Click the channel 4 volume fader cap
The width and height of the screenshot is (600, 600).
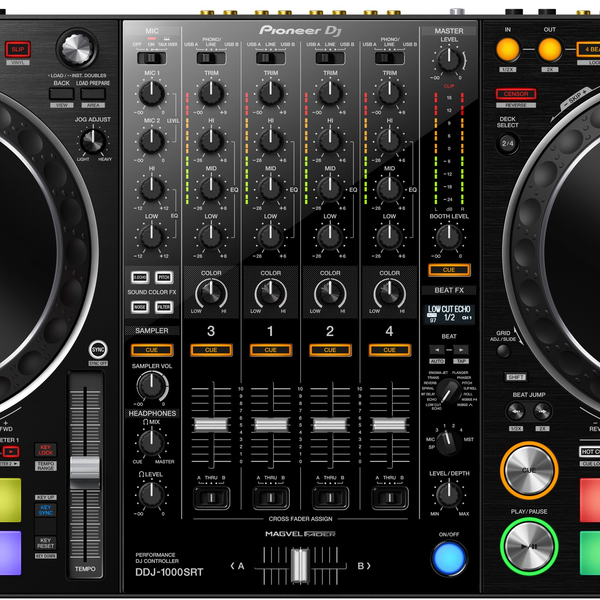click(390, 425)
